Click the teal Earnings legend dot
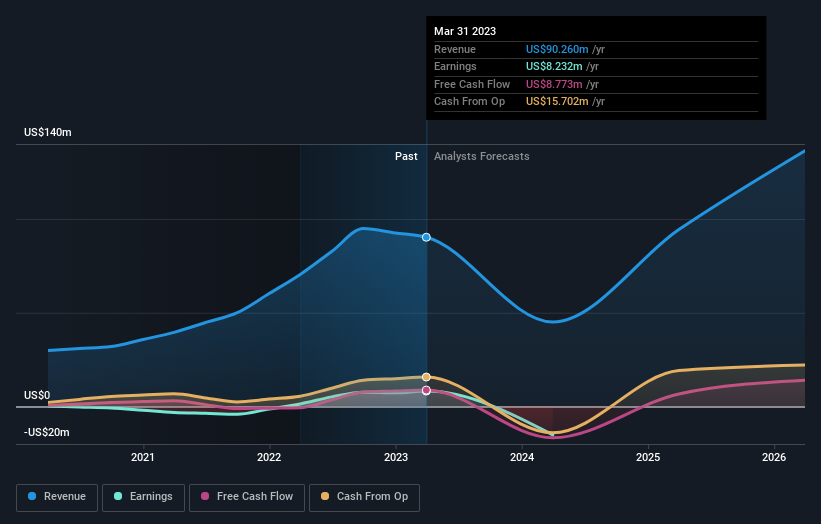Screen dimensions: 821x524 coord(118,496)
